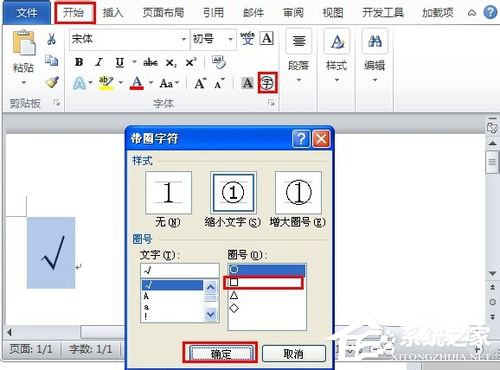This screenshot has height=370, width=500.
Task: Open Word Help question mark icon
Action: point(490,13)
